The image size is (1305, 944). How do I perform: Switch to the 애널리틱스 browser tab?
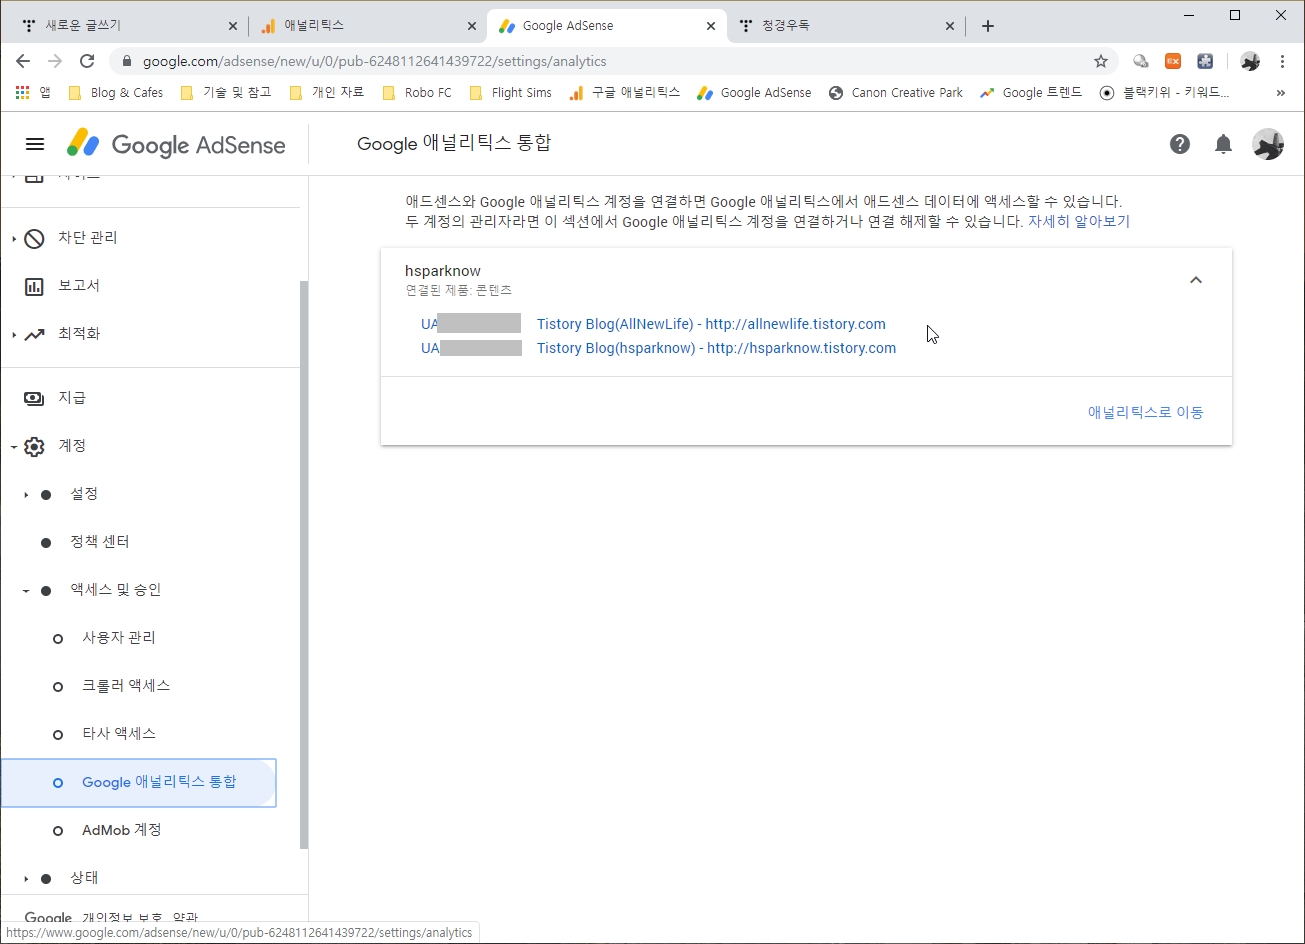368,26
